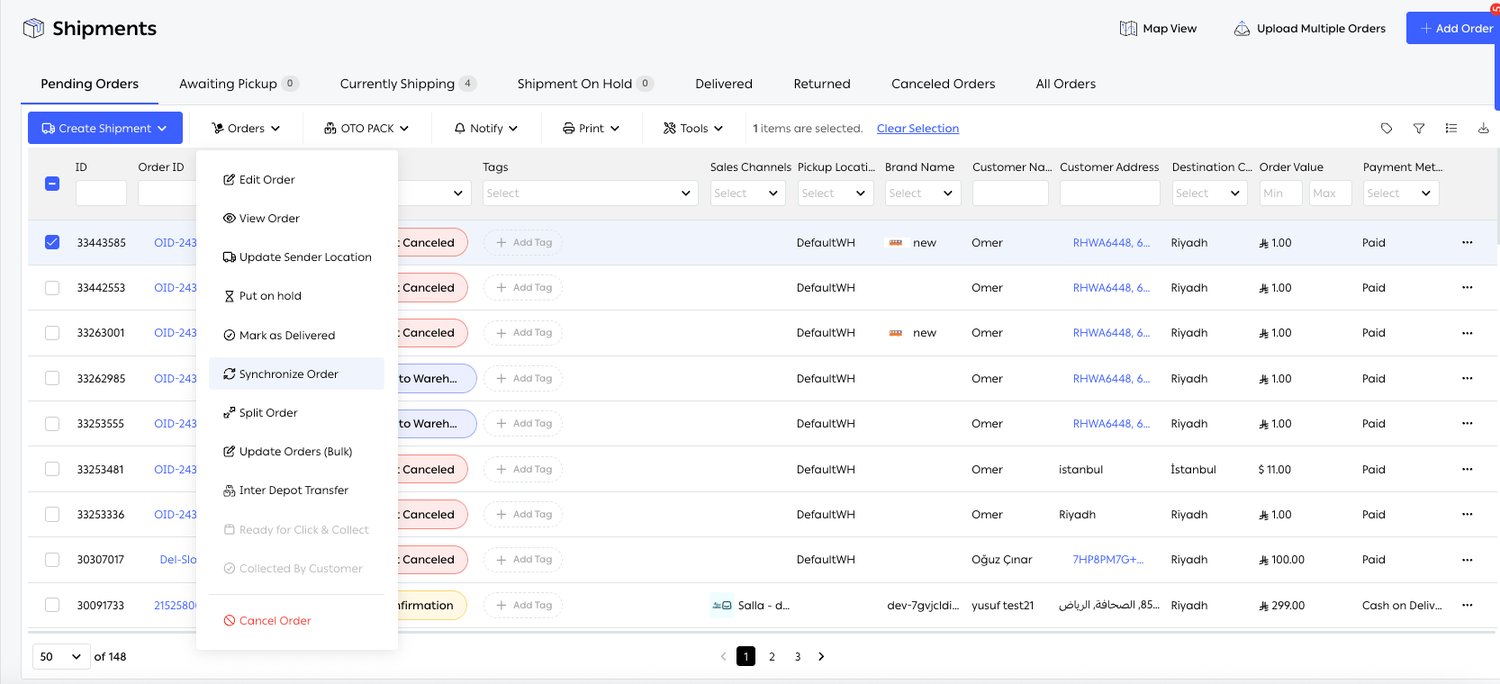Open the rows-per-page 50 dropdown

coord(61,656)
